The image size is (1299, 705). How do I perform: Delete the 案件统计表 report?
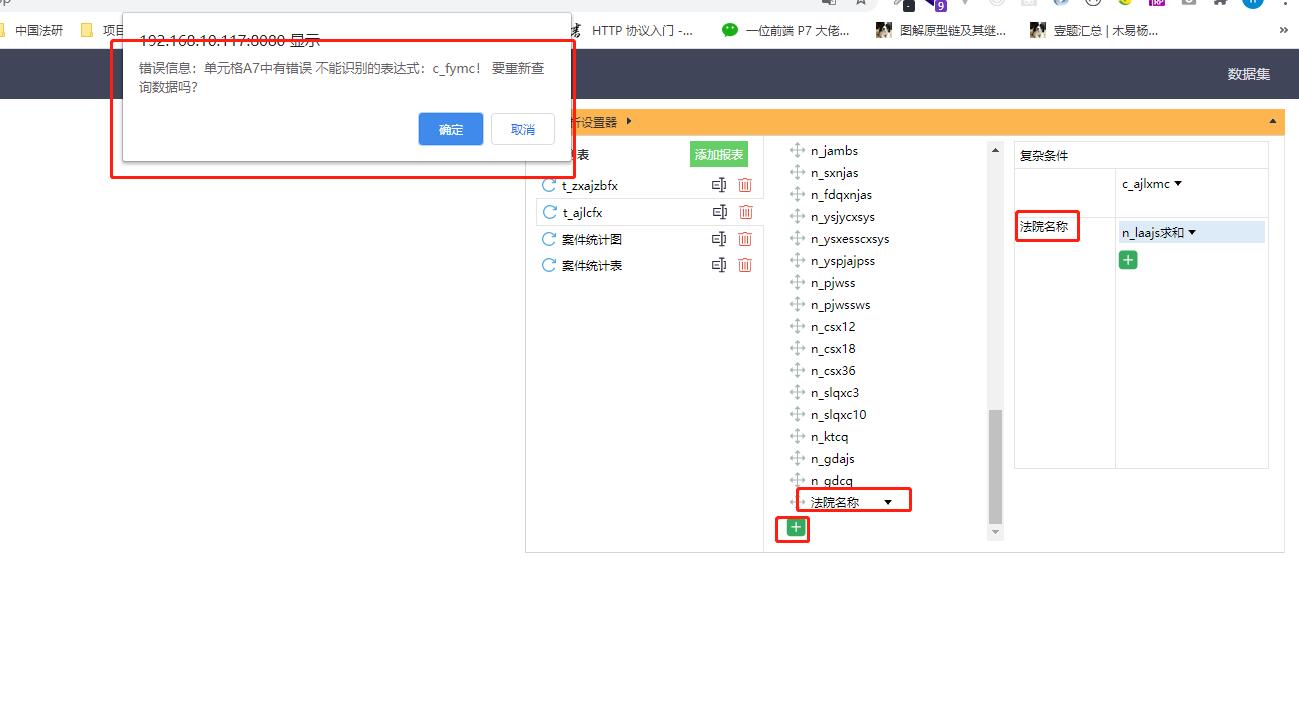[745, 265]
